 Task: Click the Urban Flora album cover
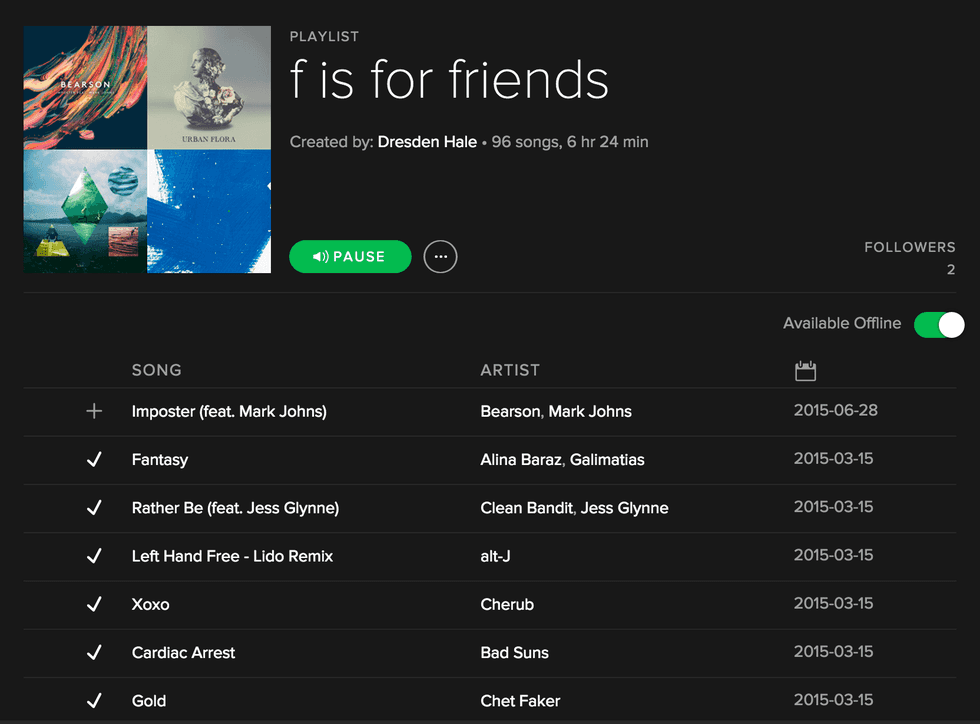(209, 87)
